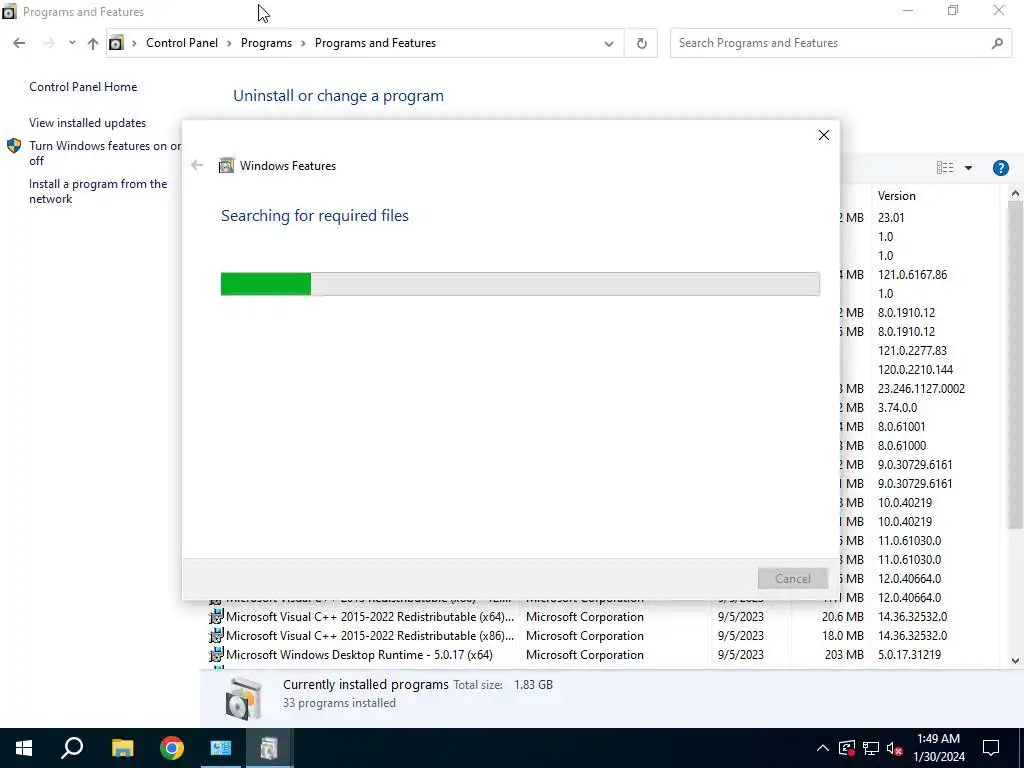Image resolution: width=1024 pixels, height=768 pixels.
Task: Click the search magnifier icon
Action: (997, 43)
